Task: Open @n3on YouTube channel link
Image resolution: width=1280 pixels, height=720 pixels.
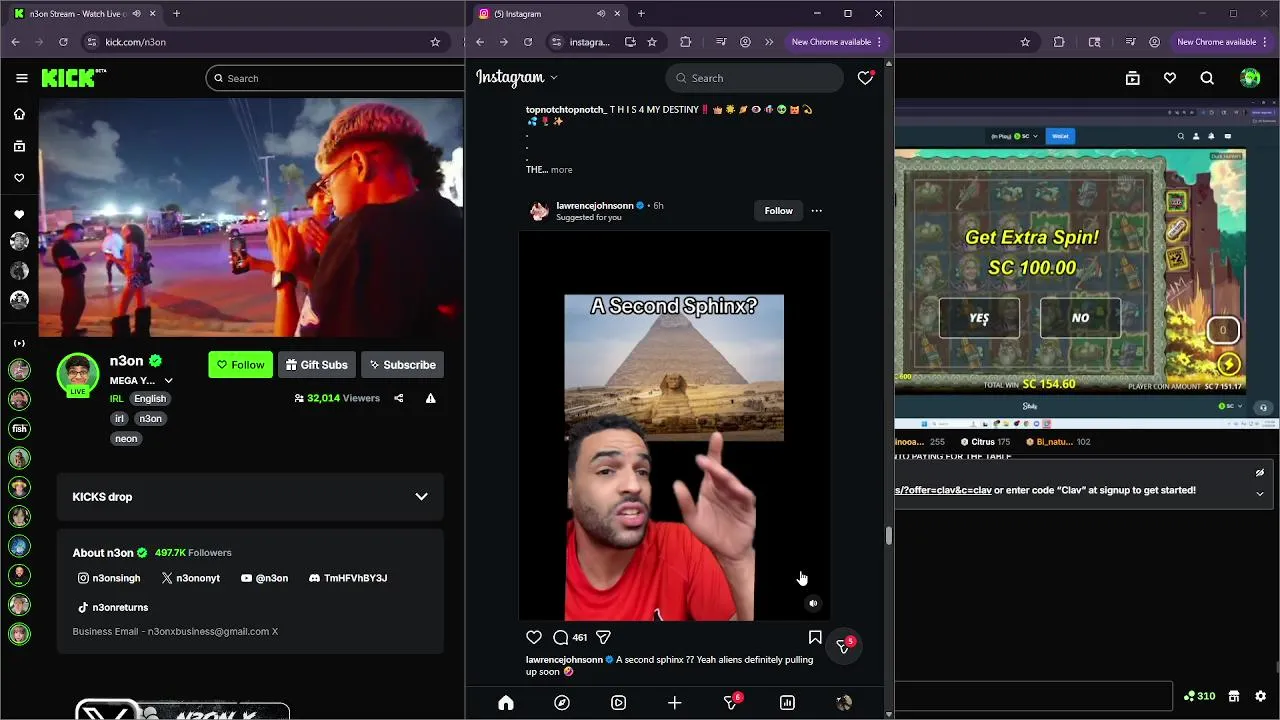Action: coord(264,578)
